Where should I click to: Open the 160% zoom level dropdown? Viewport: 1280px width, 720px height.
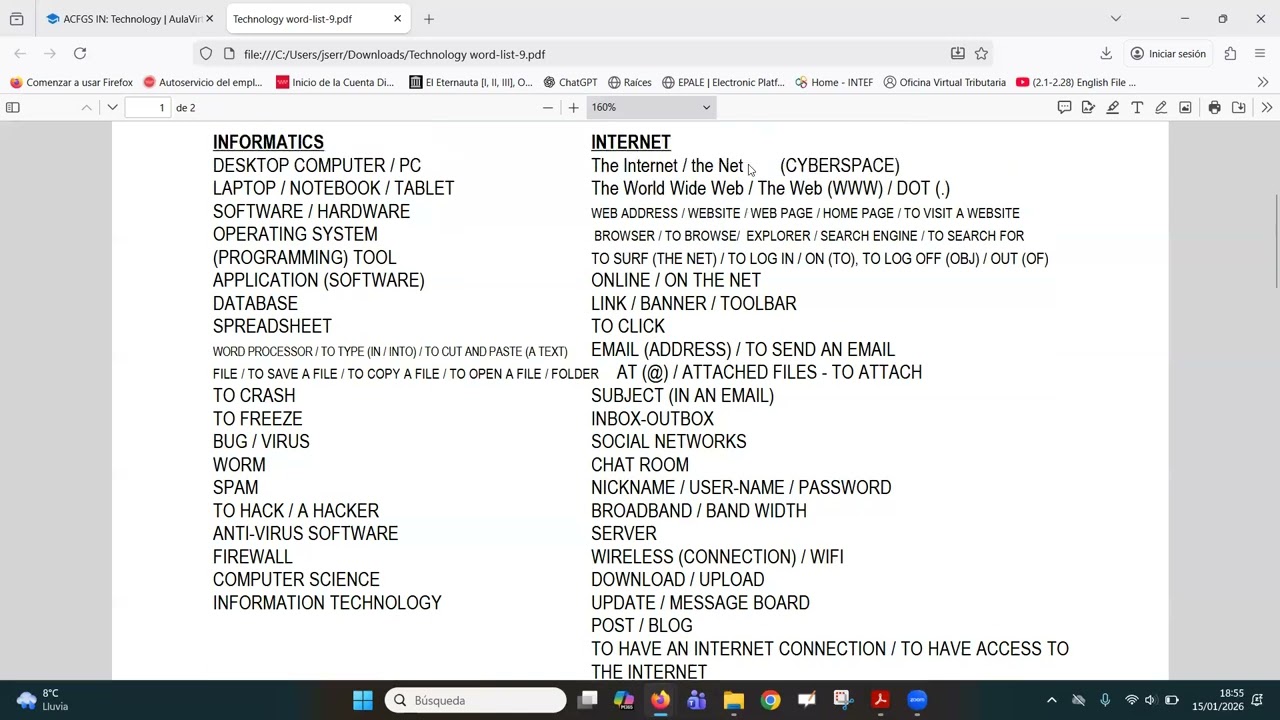click(x=650, y=107)
